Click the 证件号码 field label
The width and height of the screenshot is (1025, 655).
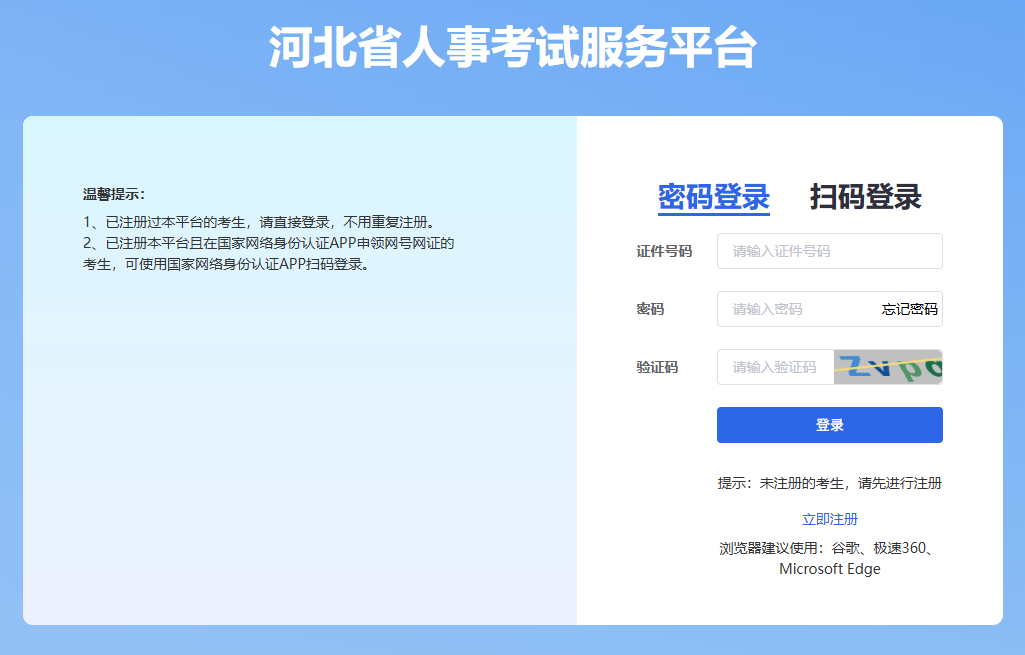click(x=663, y=251)
